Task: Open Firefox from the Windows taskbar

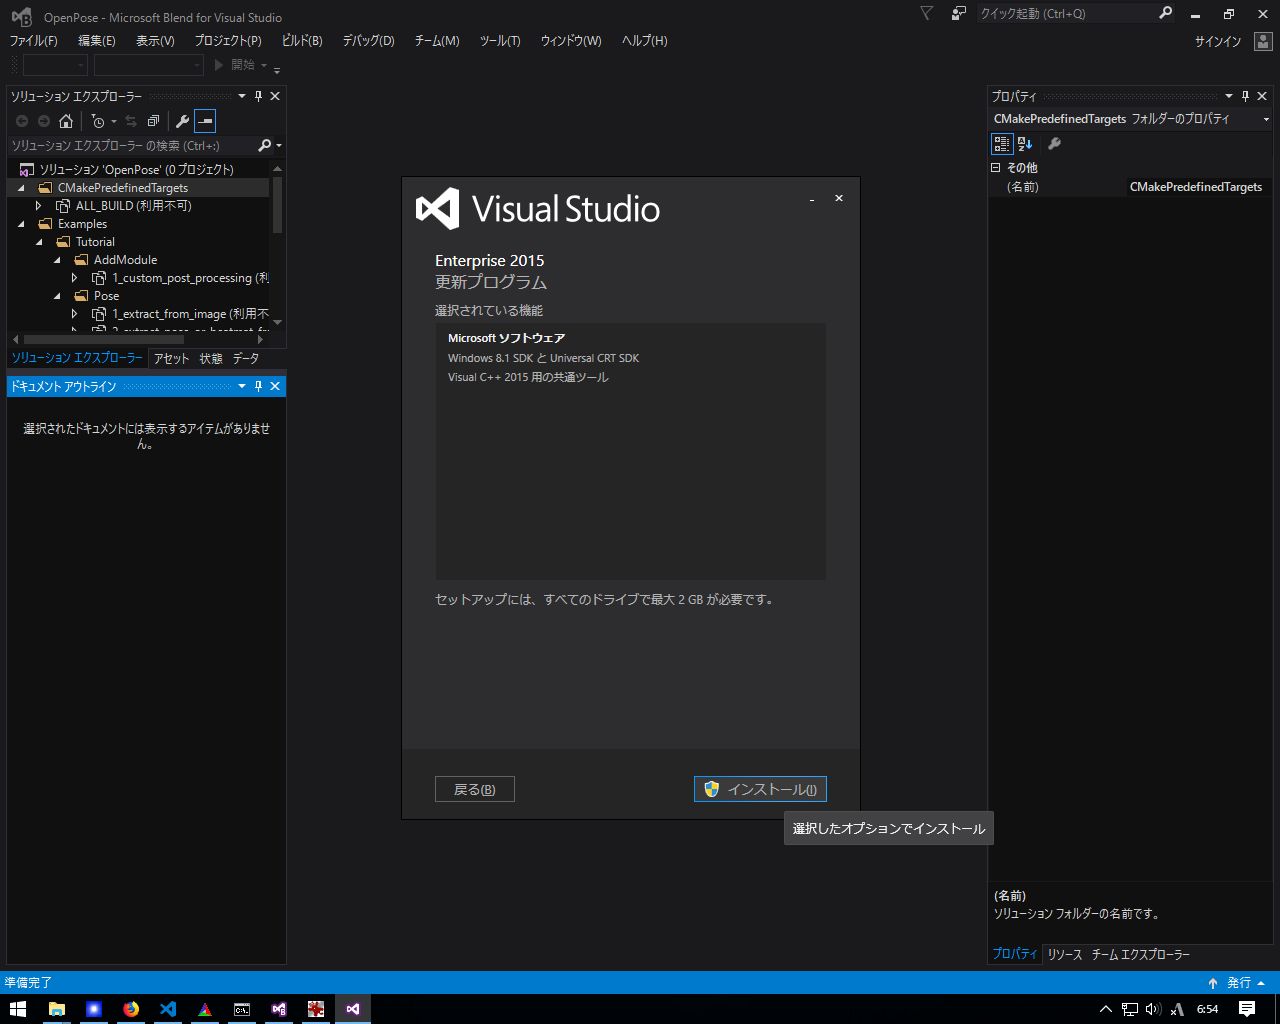Action: click(x=131, y=1009)
